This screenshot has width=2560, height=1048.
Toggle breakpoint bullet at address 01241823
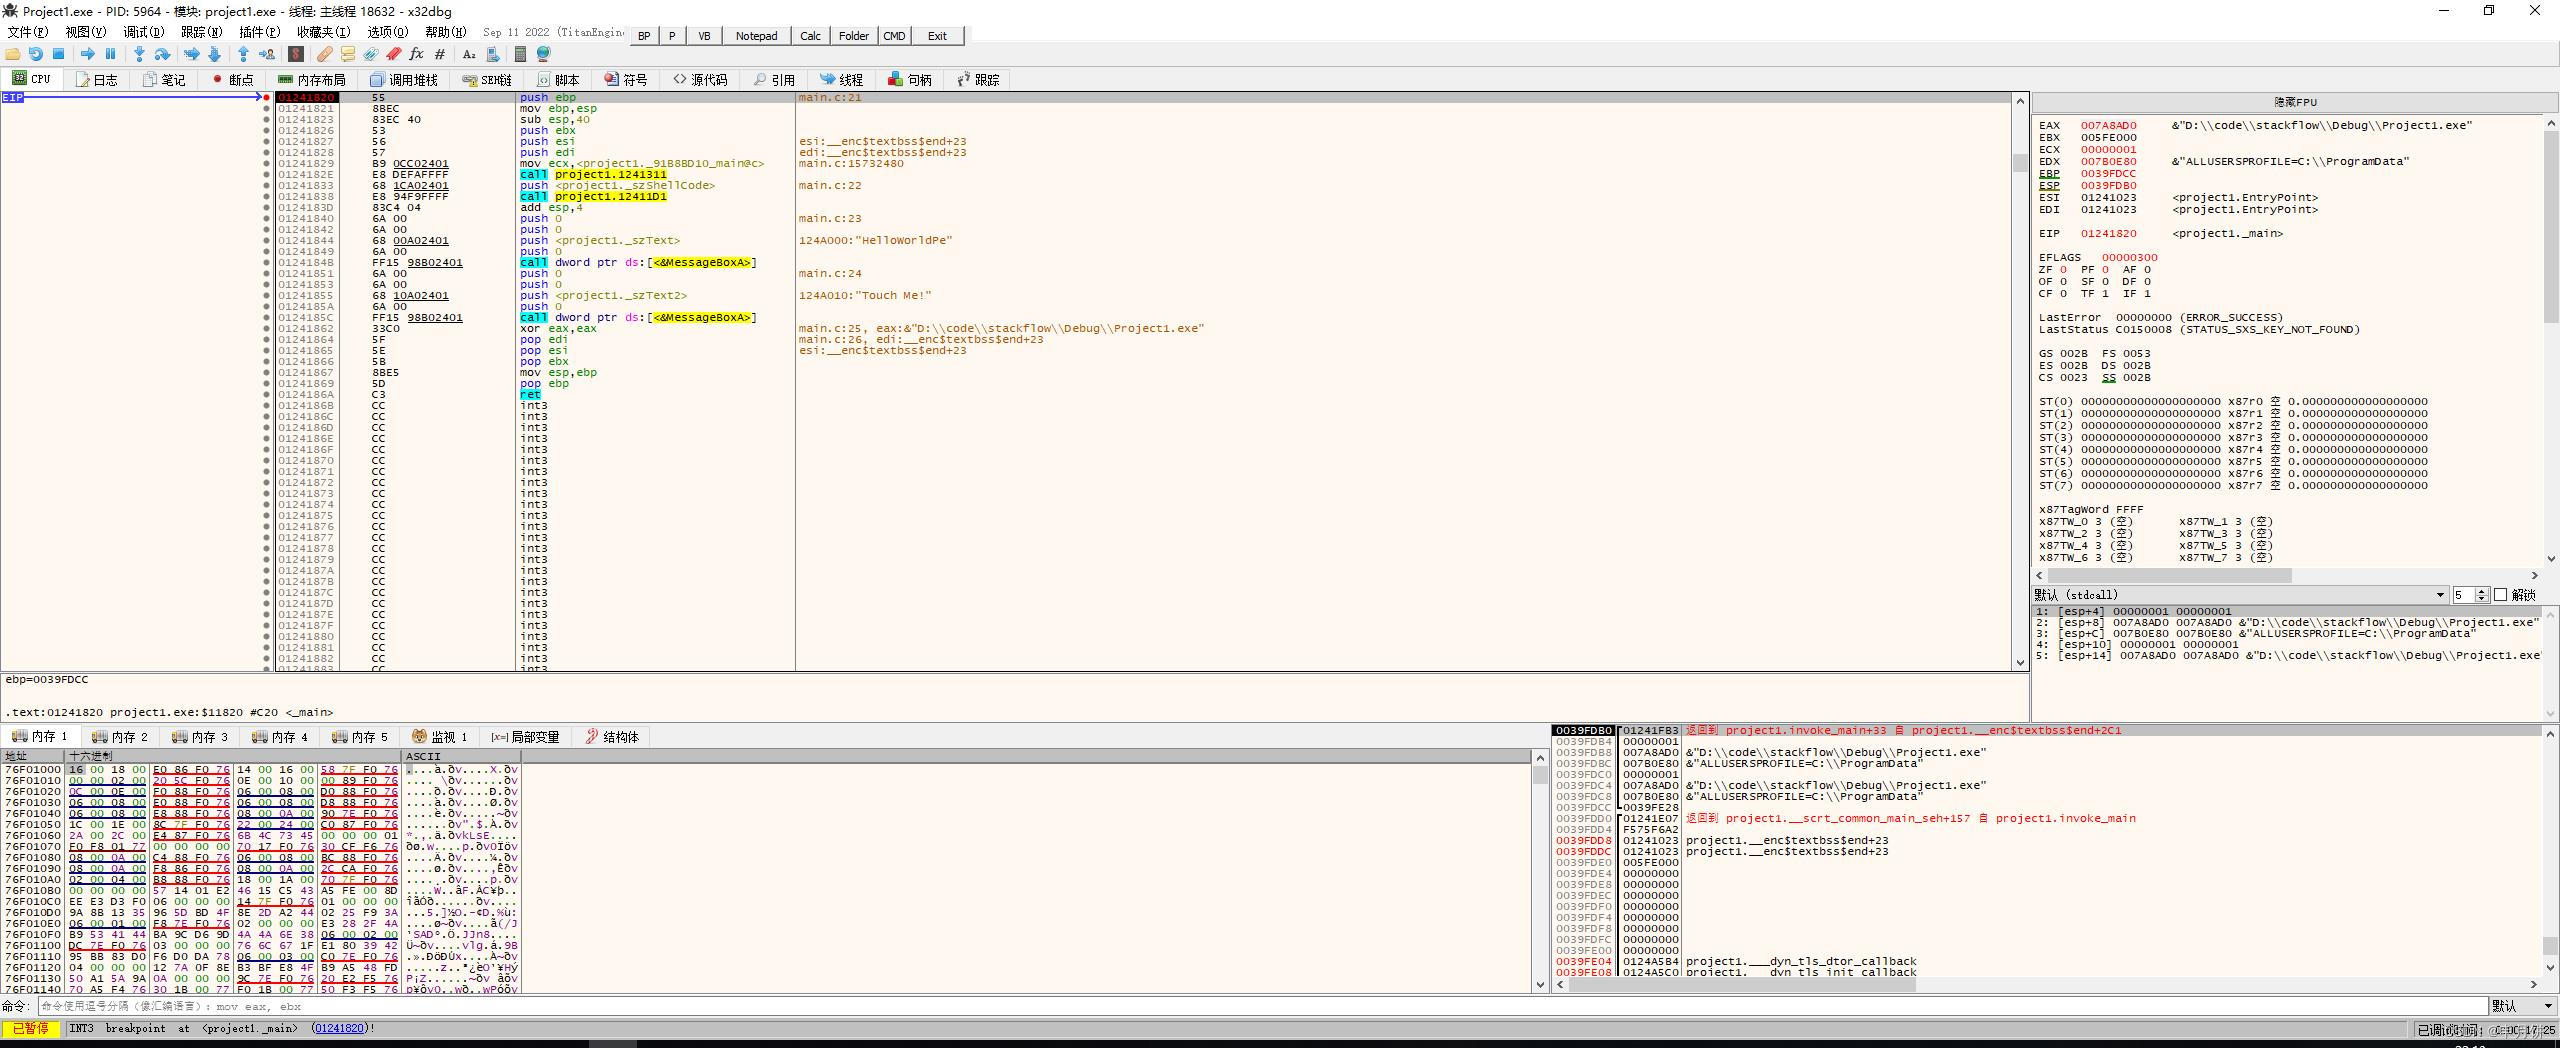(267, 120)
